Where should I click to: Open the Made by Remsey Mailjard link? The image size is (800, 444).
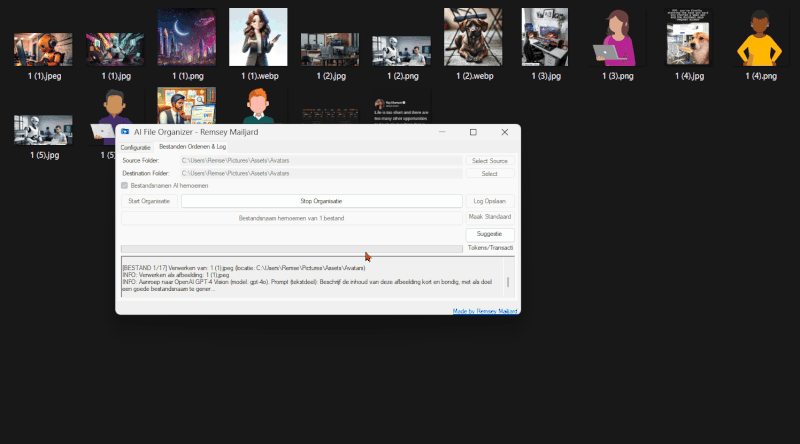point(485,311)
